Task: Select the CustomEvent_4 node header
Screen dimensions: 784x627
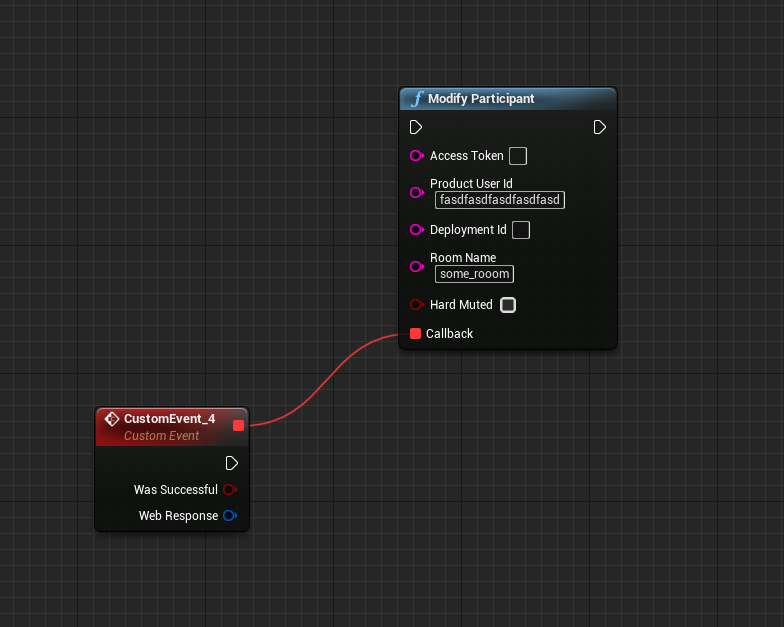Action: 169,419
